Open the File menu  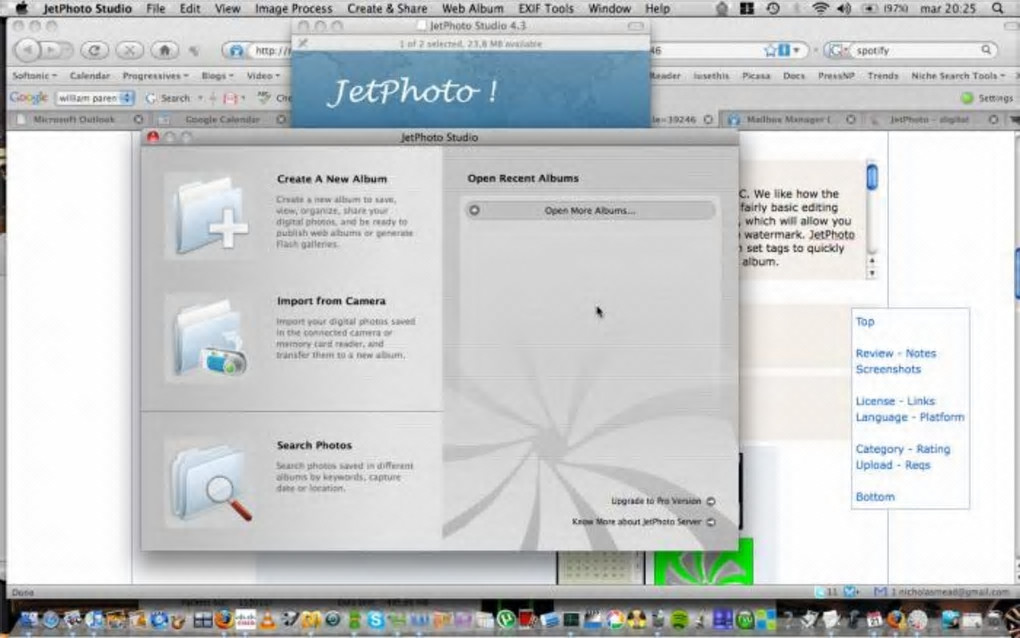tap(155, 8)
